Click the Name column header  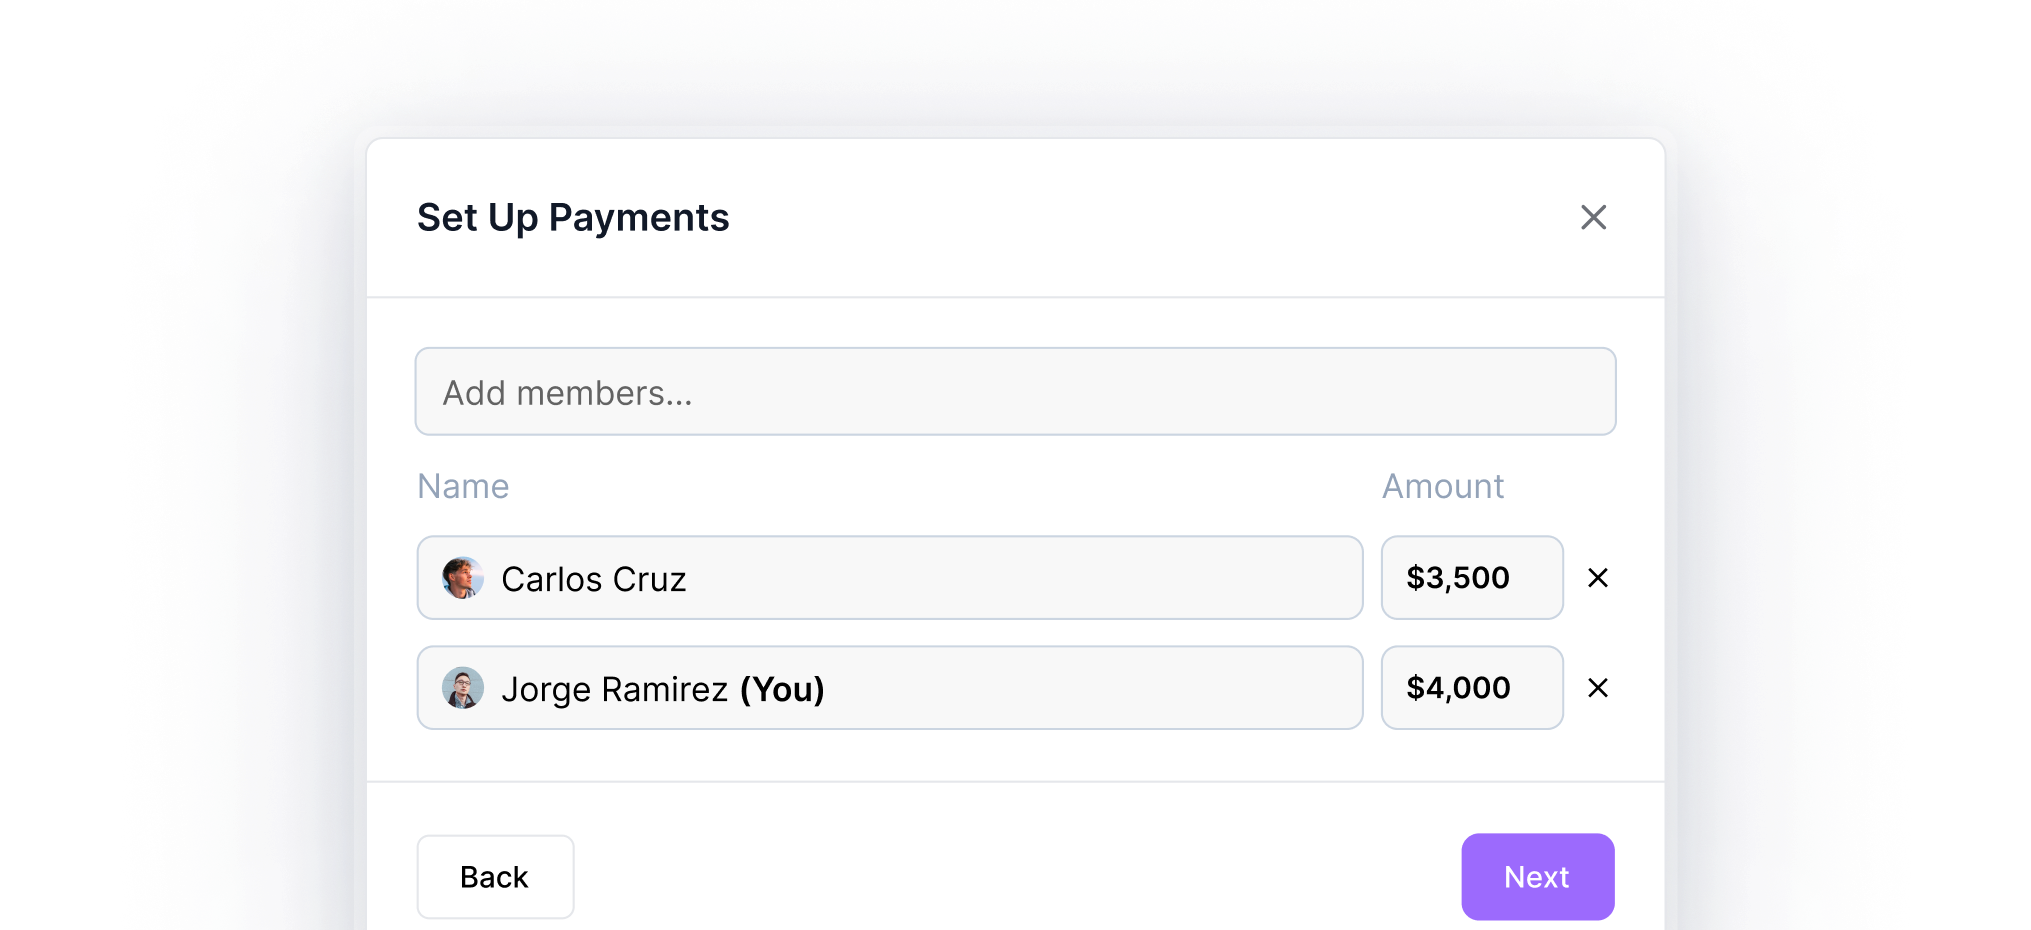click(463, 486)
